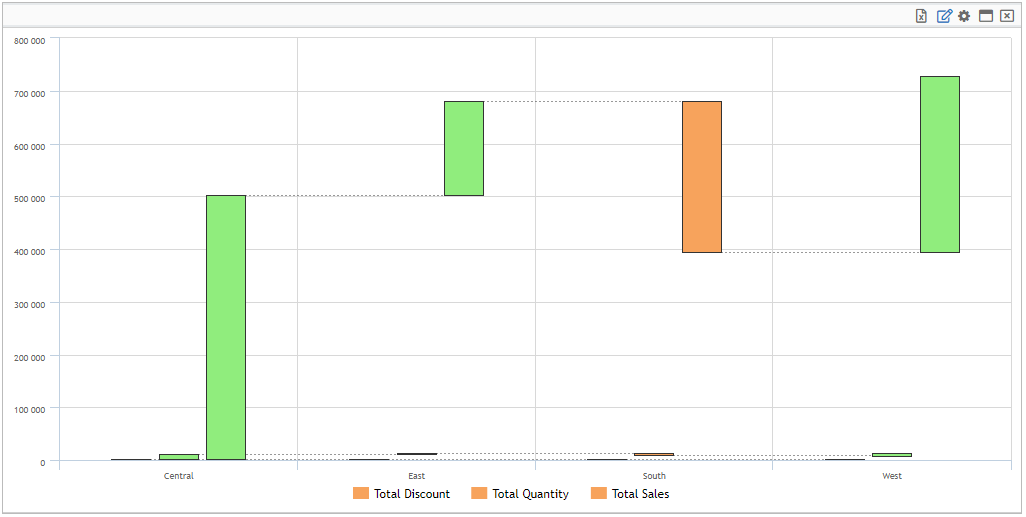Export the chart to Excel file
Image resolution: width=1026 pixels, height=517 pixels.
pyautogui.click(x=922, y=16)
